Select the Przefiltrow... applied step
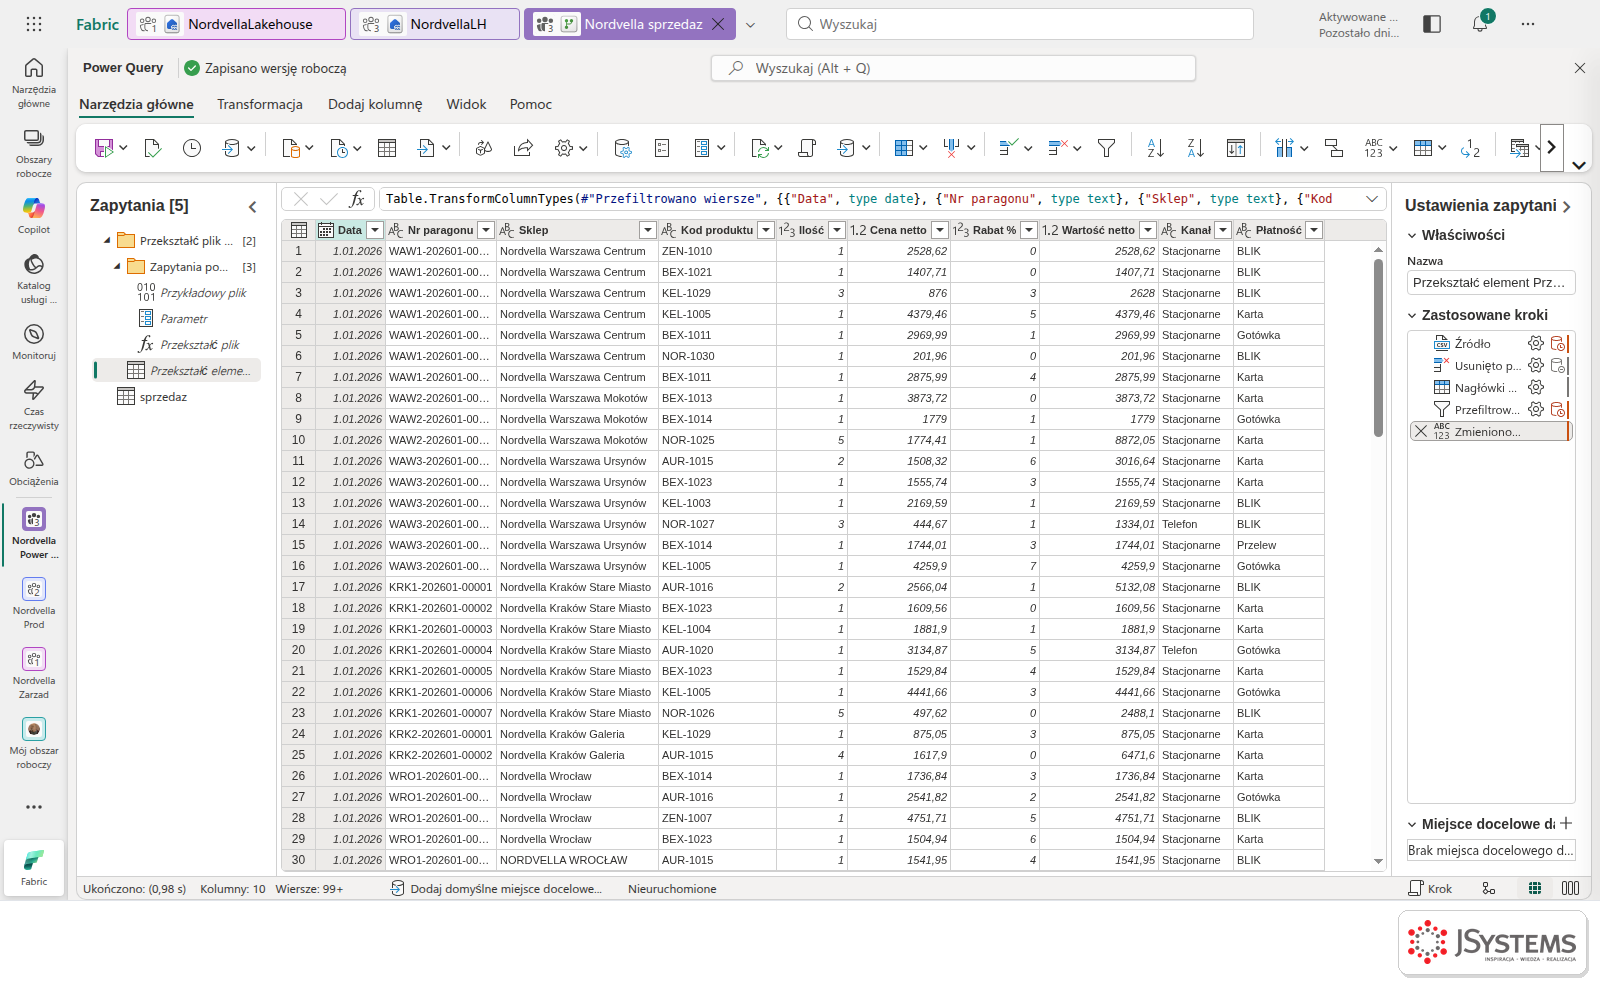 [1486, 409]
